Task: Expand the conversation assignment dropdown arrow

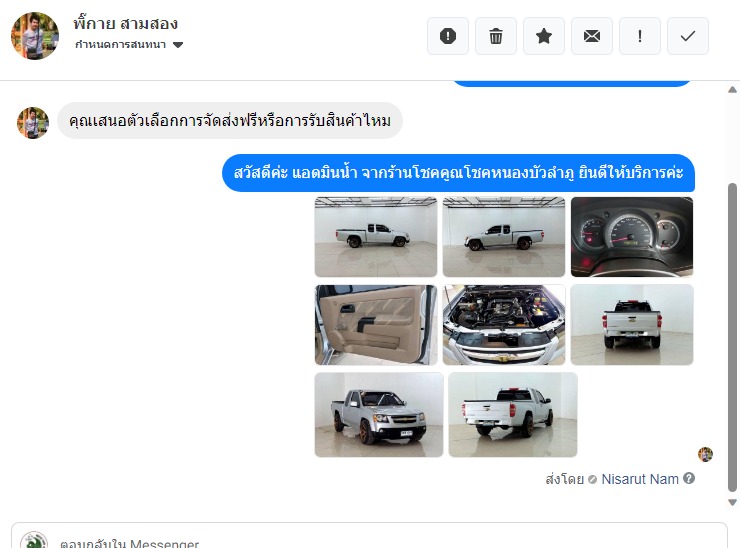Action: coord(178,45)
